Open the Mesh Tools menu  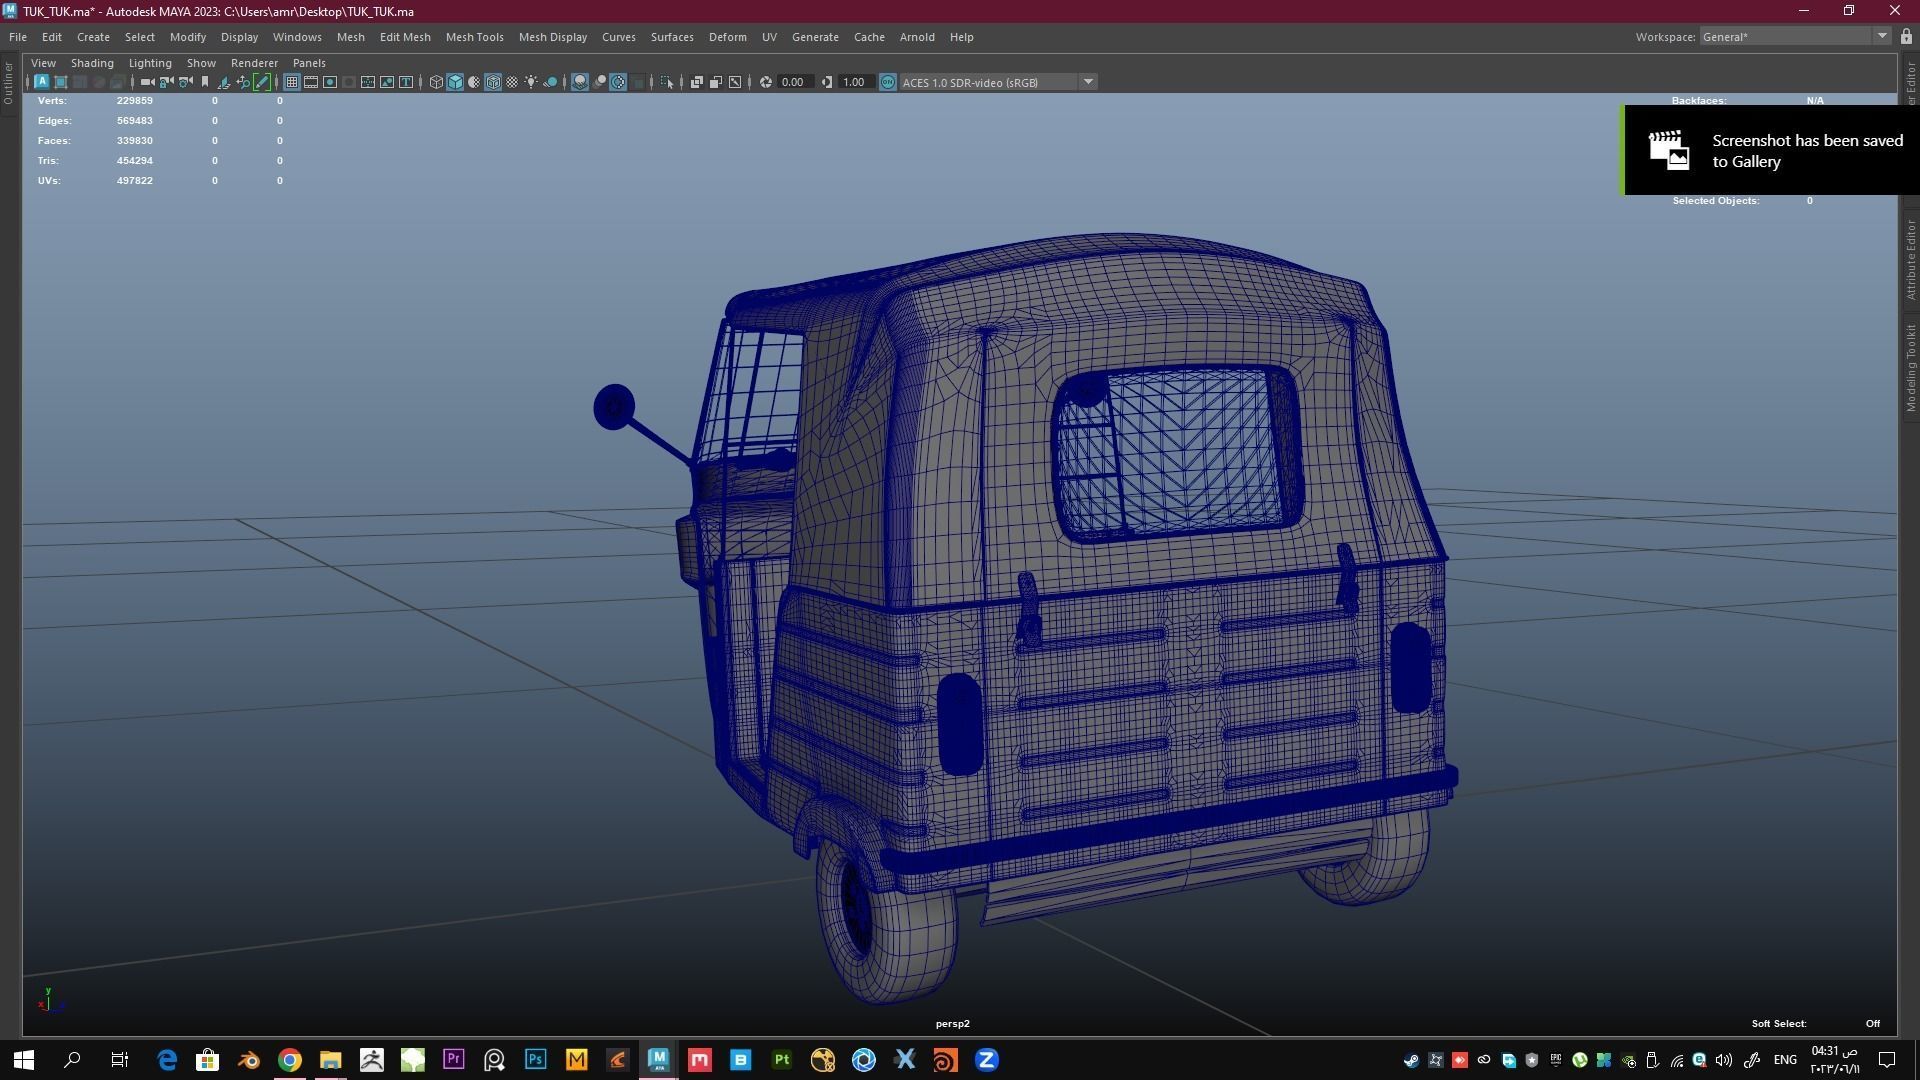point(474,37)
